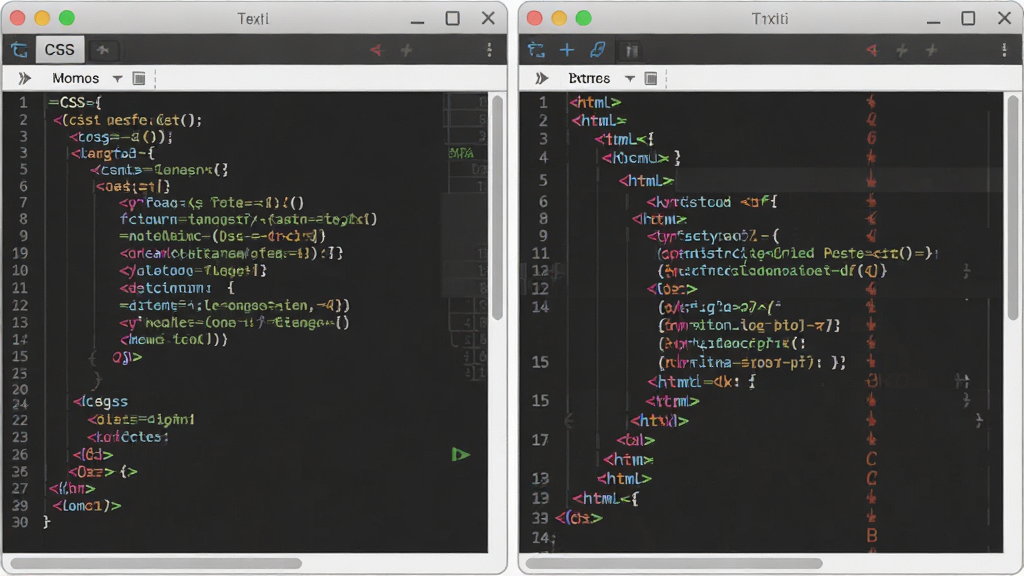Click the red arrow icon in the Tixiti toolbar
The image size is (1024, 576).
click(x=871, y=50)
